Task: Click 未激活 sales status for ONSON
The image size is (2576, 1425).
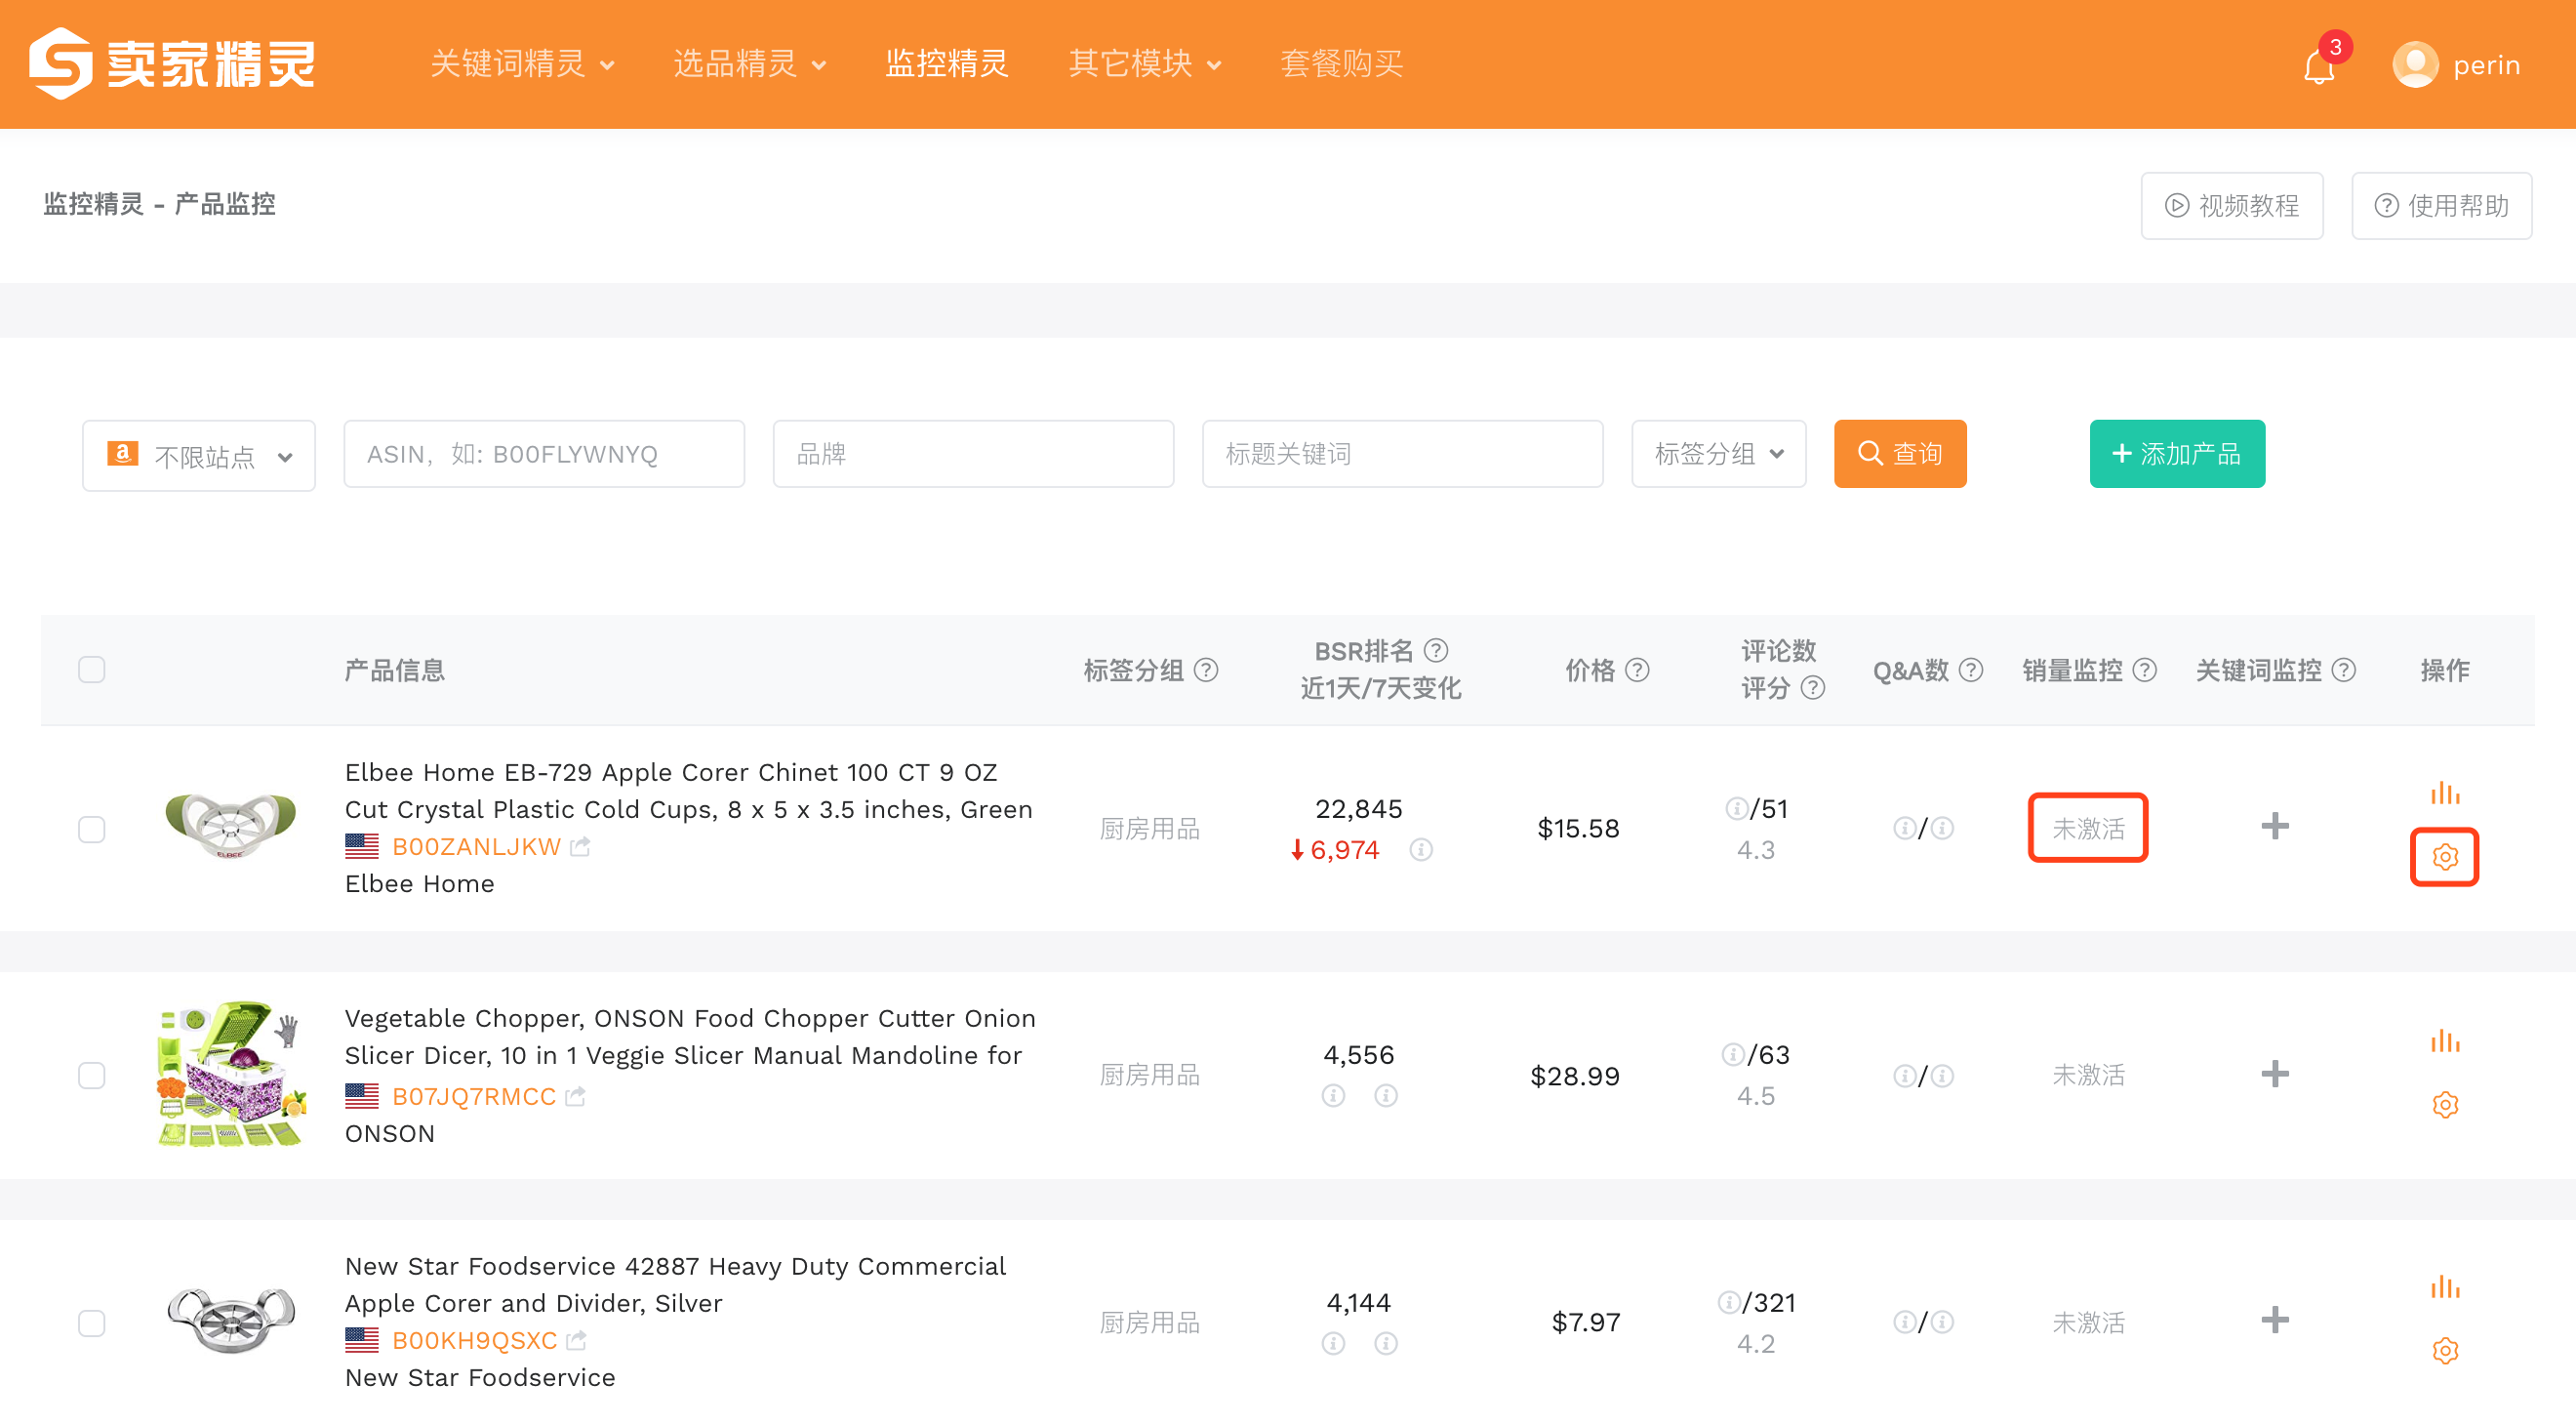Action: (2088, 1075)
